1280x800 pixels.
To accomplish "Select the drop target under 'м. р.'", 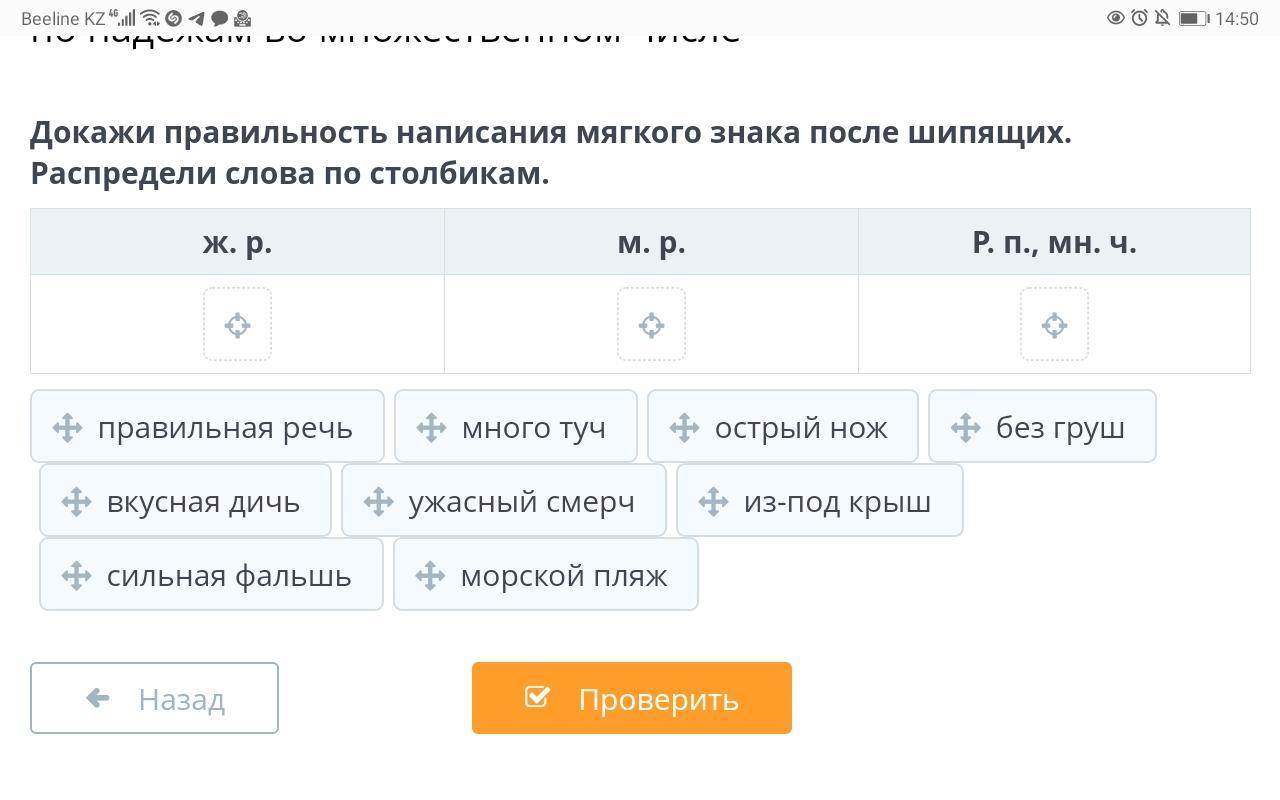I will [651, 324].
